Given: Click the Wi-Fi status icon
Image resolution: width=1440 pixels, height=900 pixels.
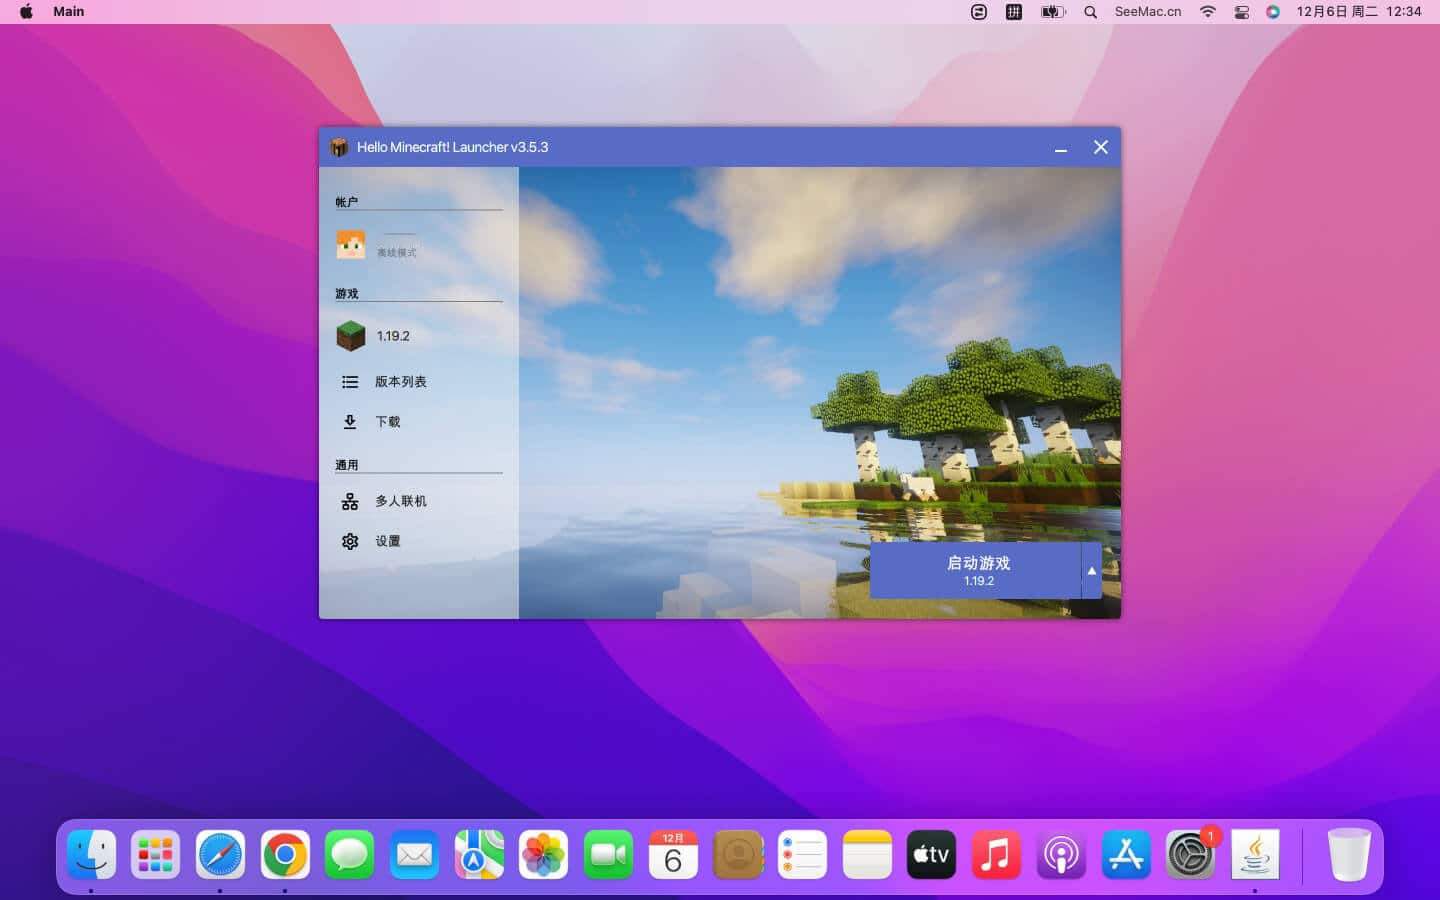Looking at the screenshot, I should (x=1208, y=12).
